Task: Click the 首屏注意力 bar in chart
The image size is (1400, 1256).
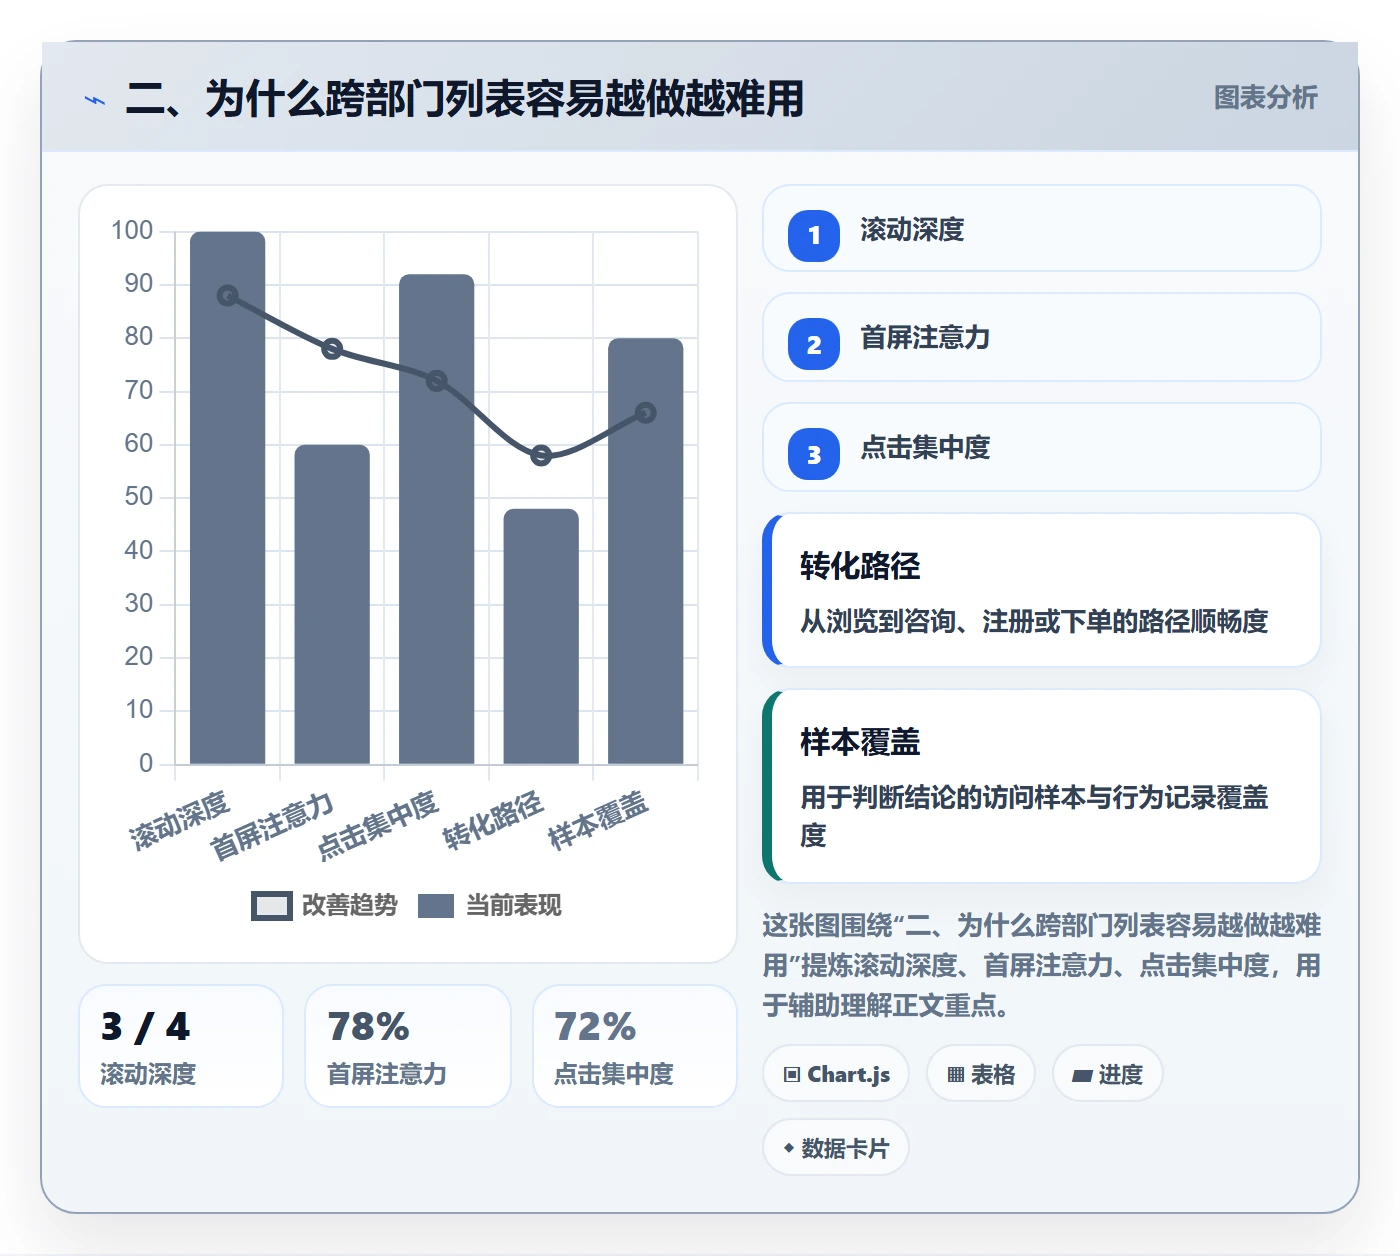Action: click(332, 604)
